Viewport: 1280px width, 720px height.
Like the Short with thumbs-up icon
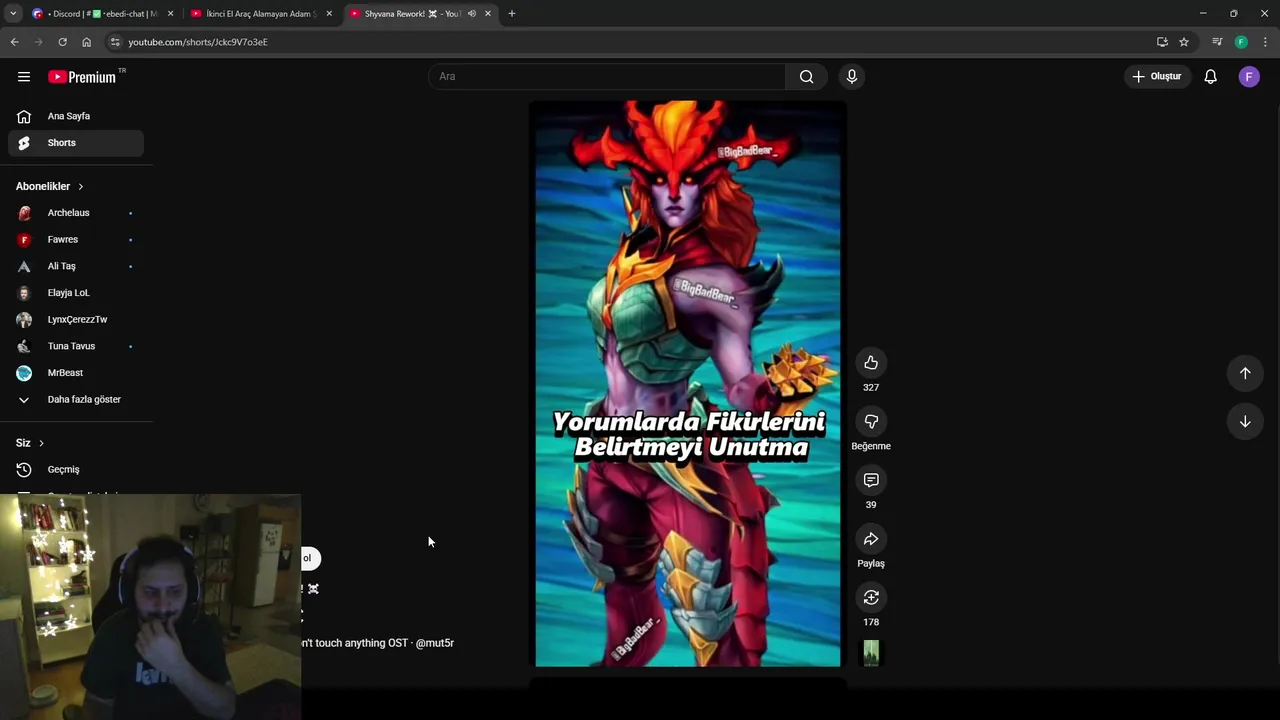(x=871, y=363)
